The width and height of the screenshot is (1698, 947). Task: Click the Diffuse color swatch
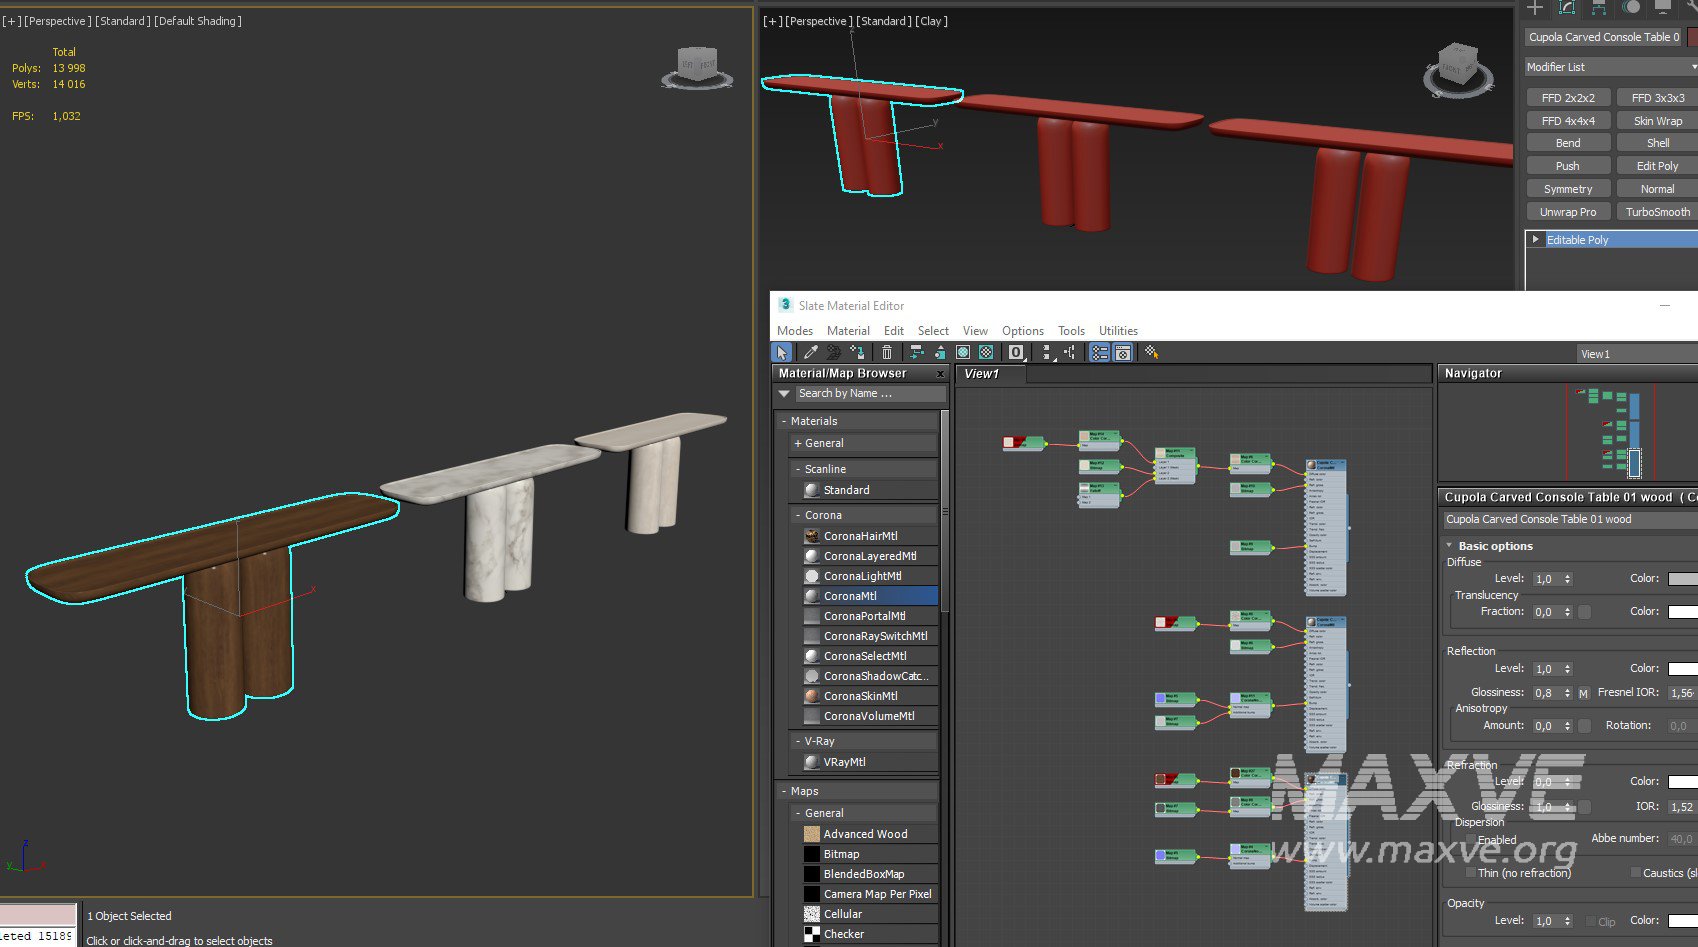coord(1682,579)
